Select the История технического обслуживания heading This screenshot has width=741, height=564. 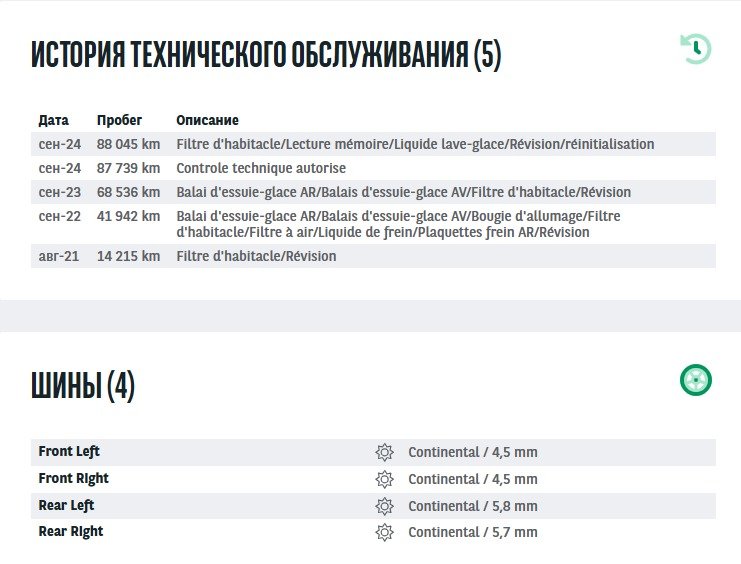click(266, 55)
